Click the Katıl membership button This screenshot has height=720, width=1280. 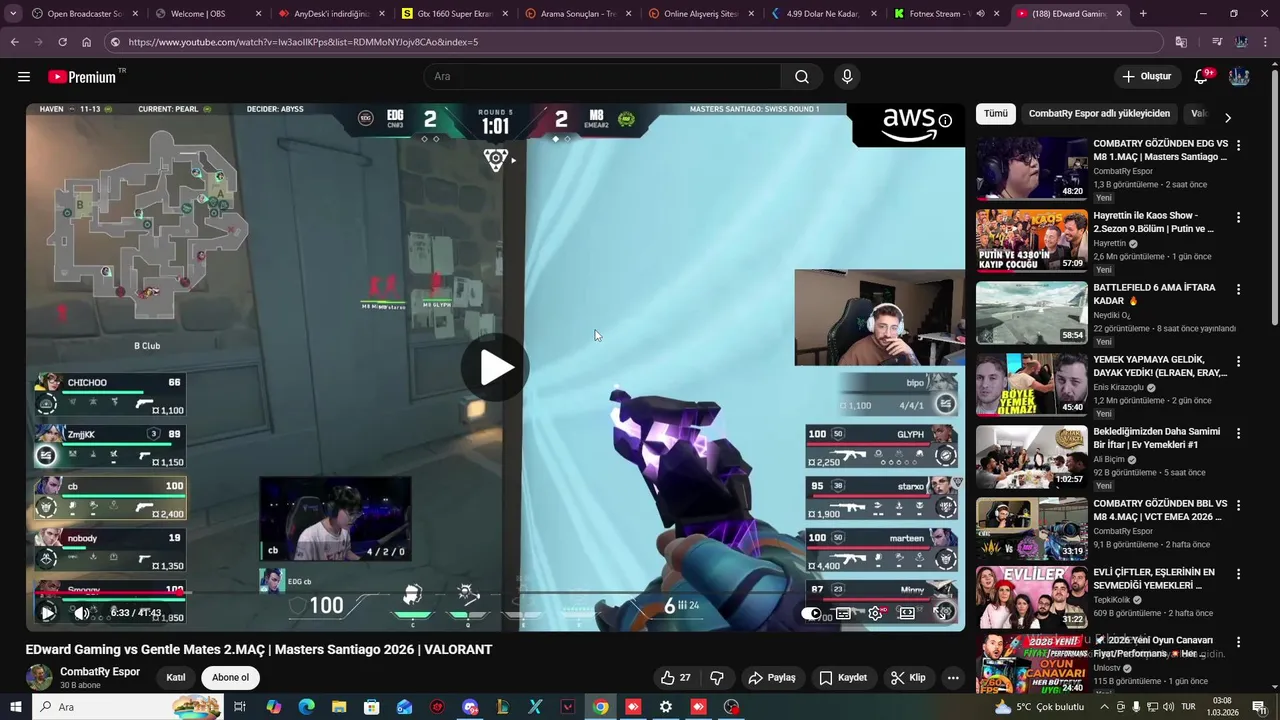click(176, 678)
